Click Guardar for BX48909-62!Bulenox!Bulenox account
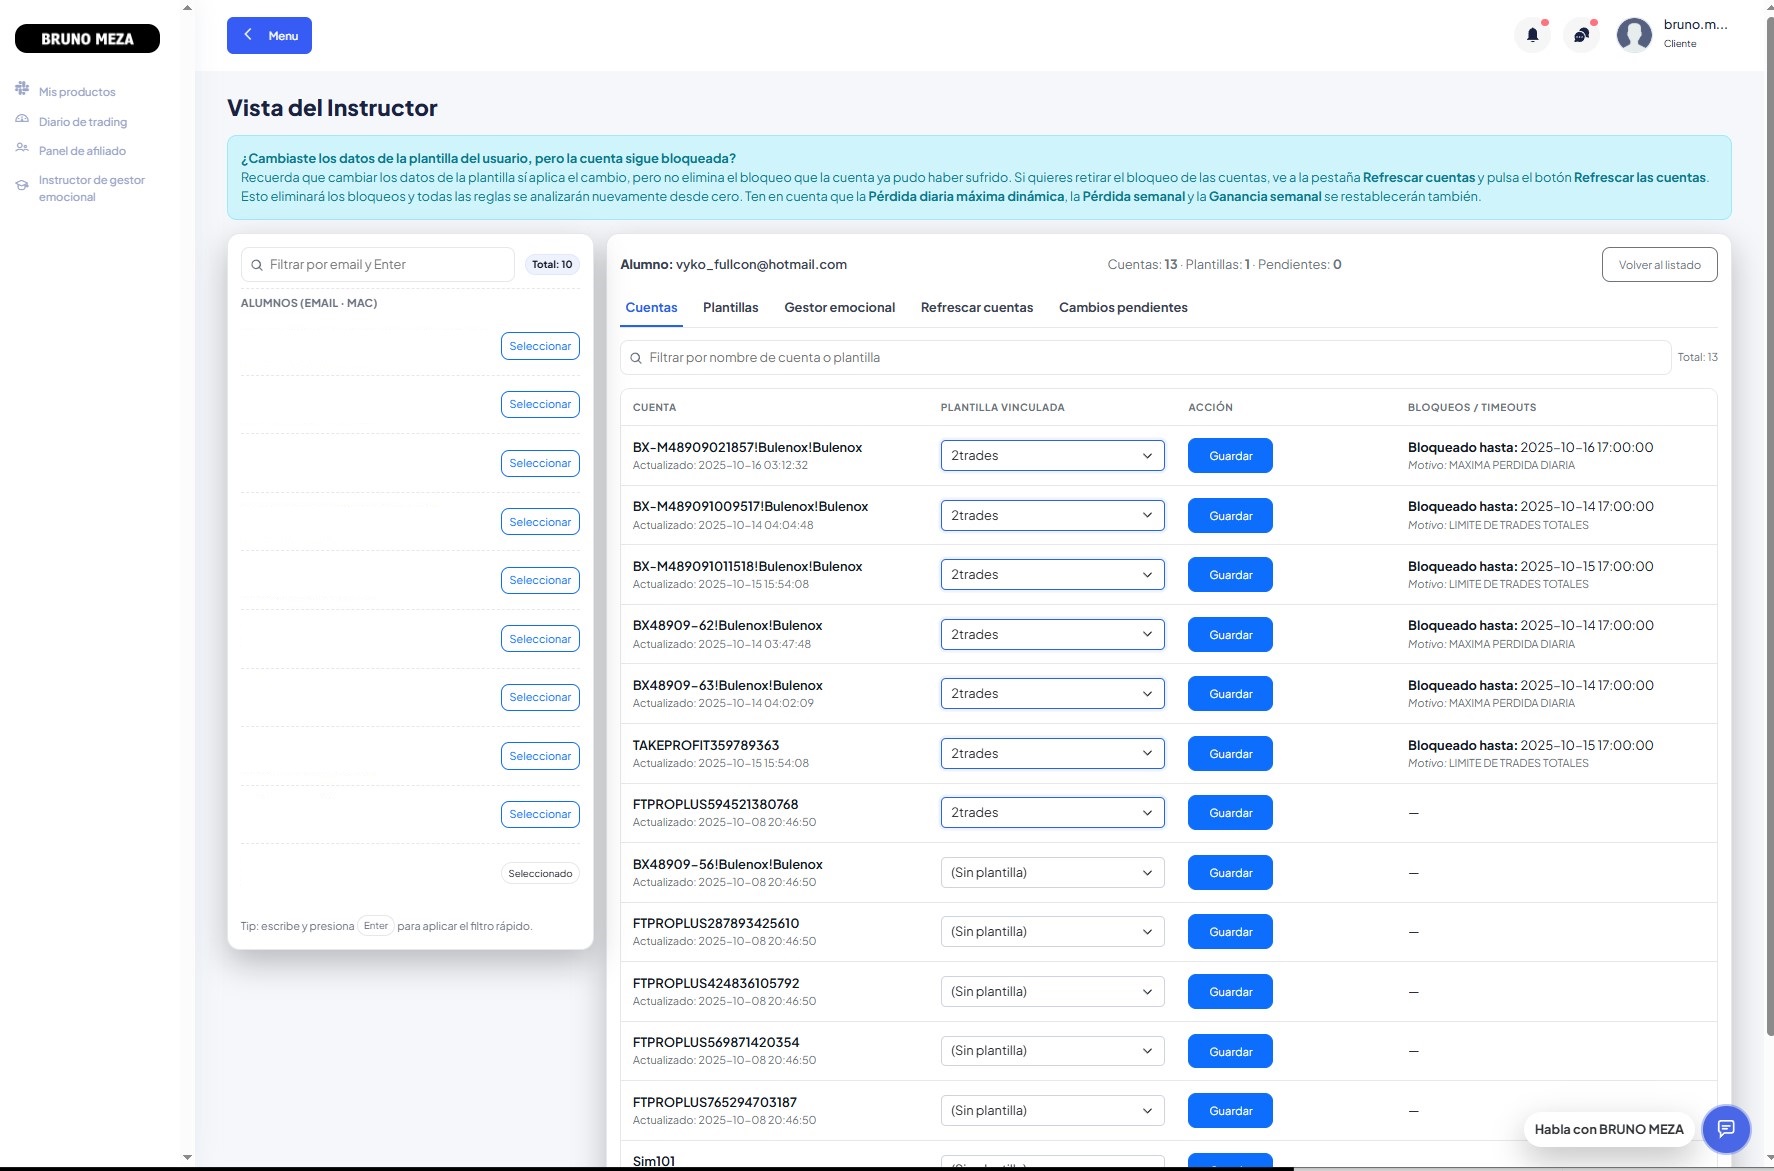Viewport: 1774px width, 1171px height. tap(1230, 635)
